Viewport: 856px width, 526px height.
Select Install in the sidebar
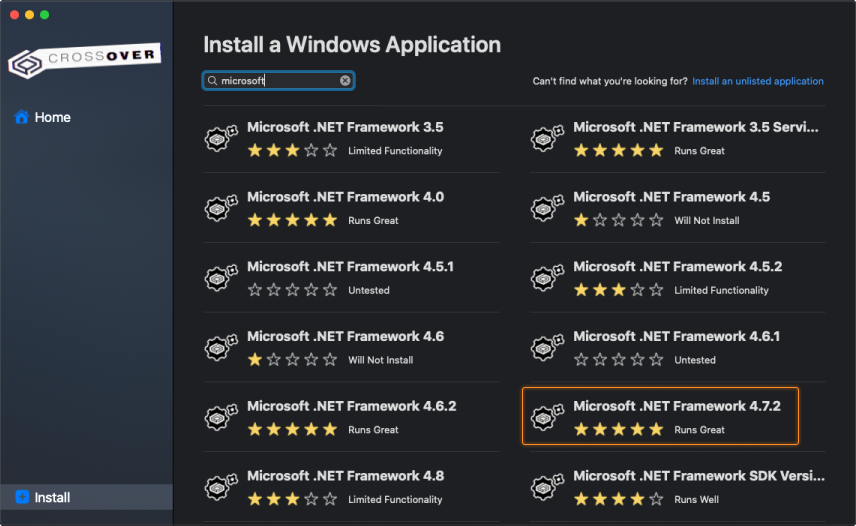(x=86, y=497)
